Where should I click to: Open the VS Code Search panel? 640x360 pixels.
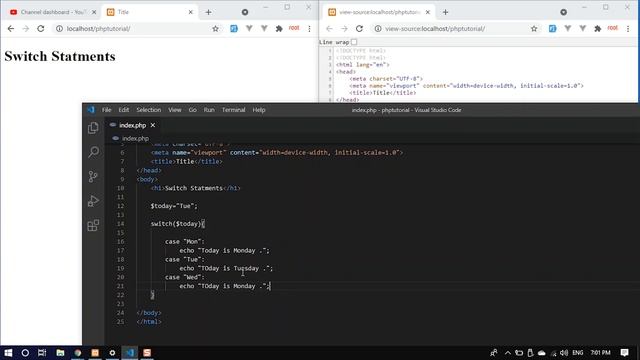coord(93,152)
